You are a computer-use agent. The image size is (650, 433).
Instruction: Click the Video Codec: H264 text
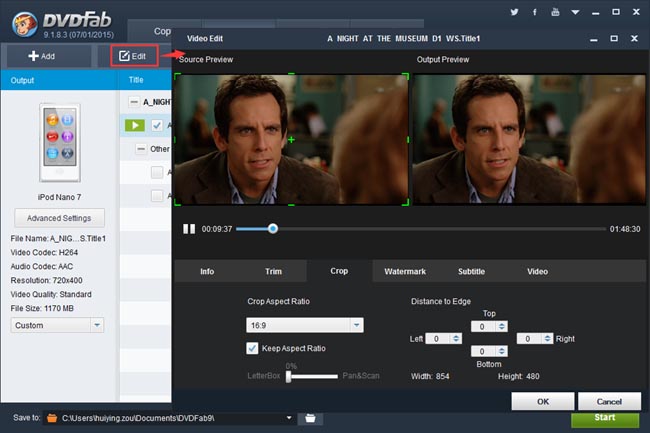pyautogui.click(x=44, y=252)
